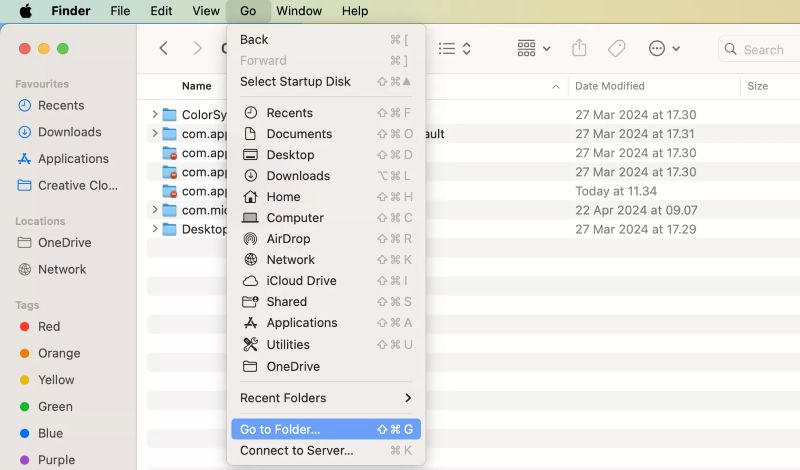The image size is (800, 470).
Task: Open OneDrive in sidebar Locations
Action: (55, 242)
